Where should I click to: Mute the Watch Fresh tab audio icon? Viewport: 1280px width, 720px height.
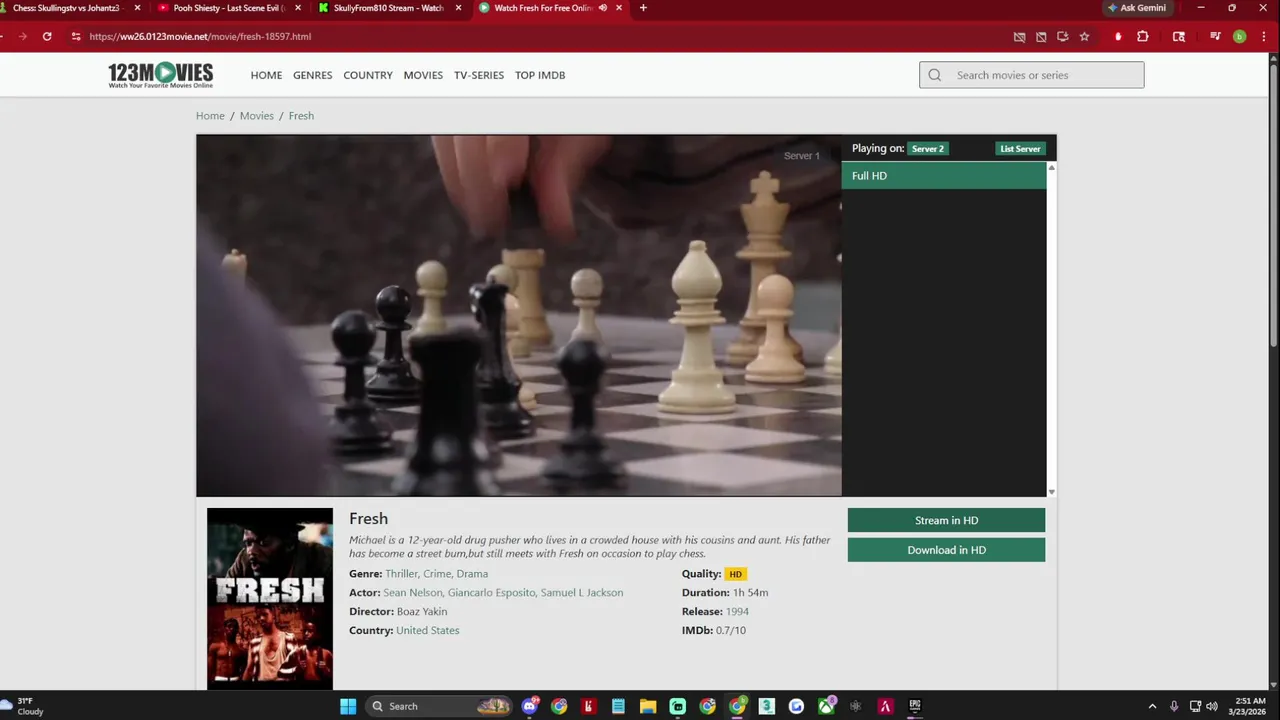602,8
